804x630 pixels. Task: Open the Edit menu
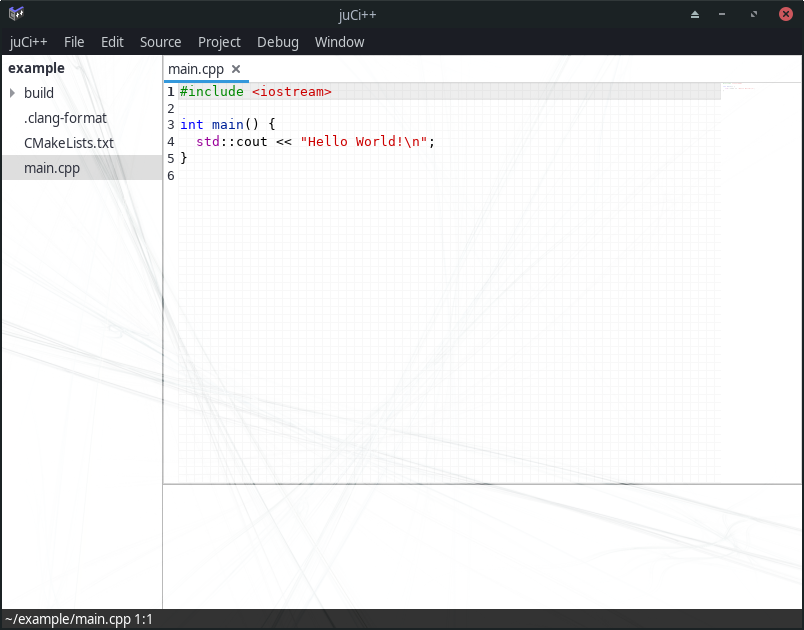[112, 42]
